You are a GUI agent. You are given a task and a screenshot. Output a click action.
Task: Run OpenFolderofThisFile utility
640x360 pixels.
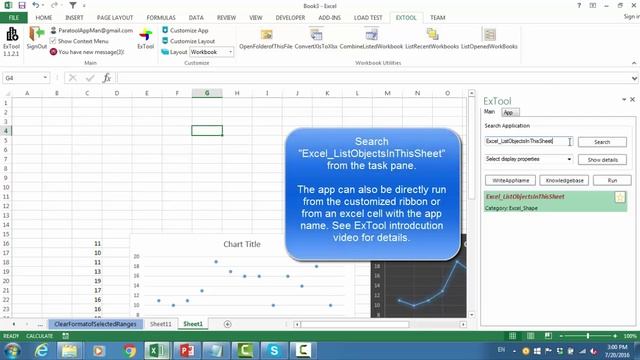(x=266, y=39)
